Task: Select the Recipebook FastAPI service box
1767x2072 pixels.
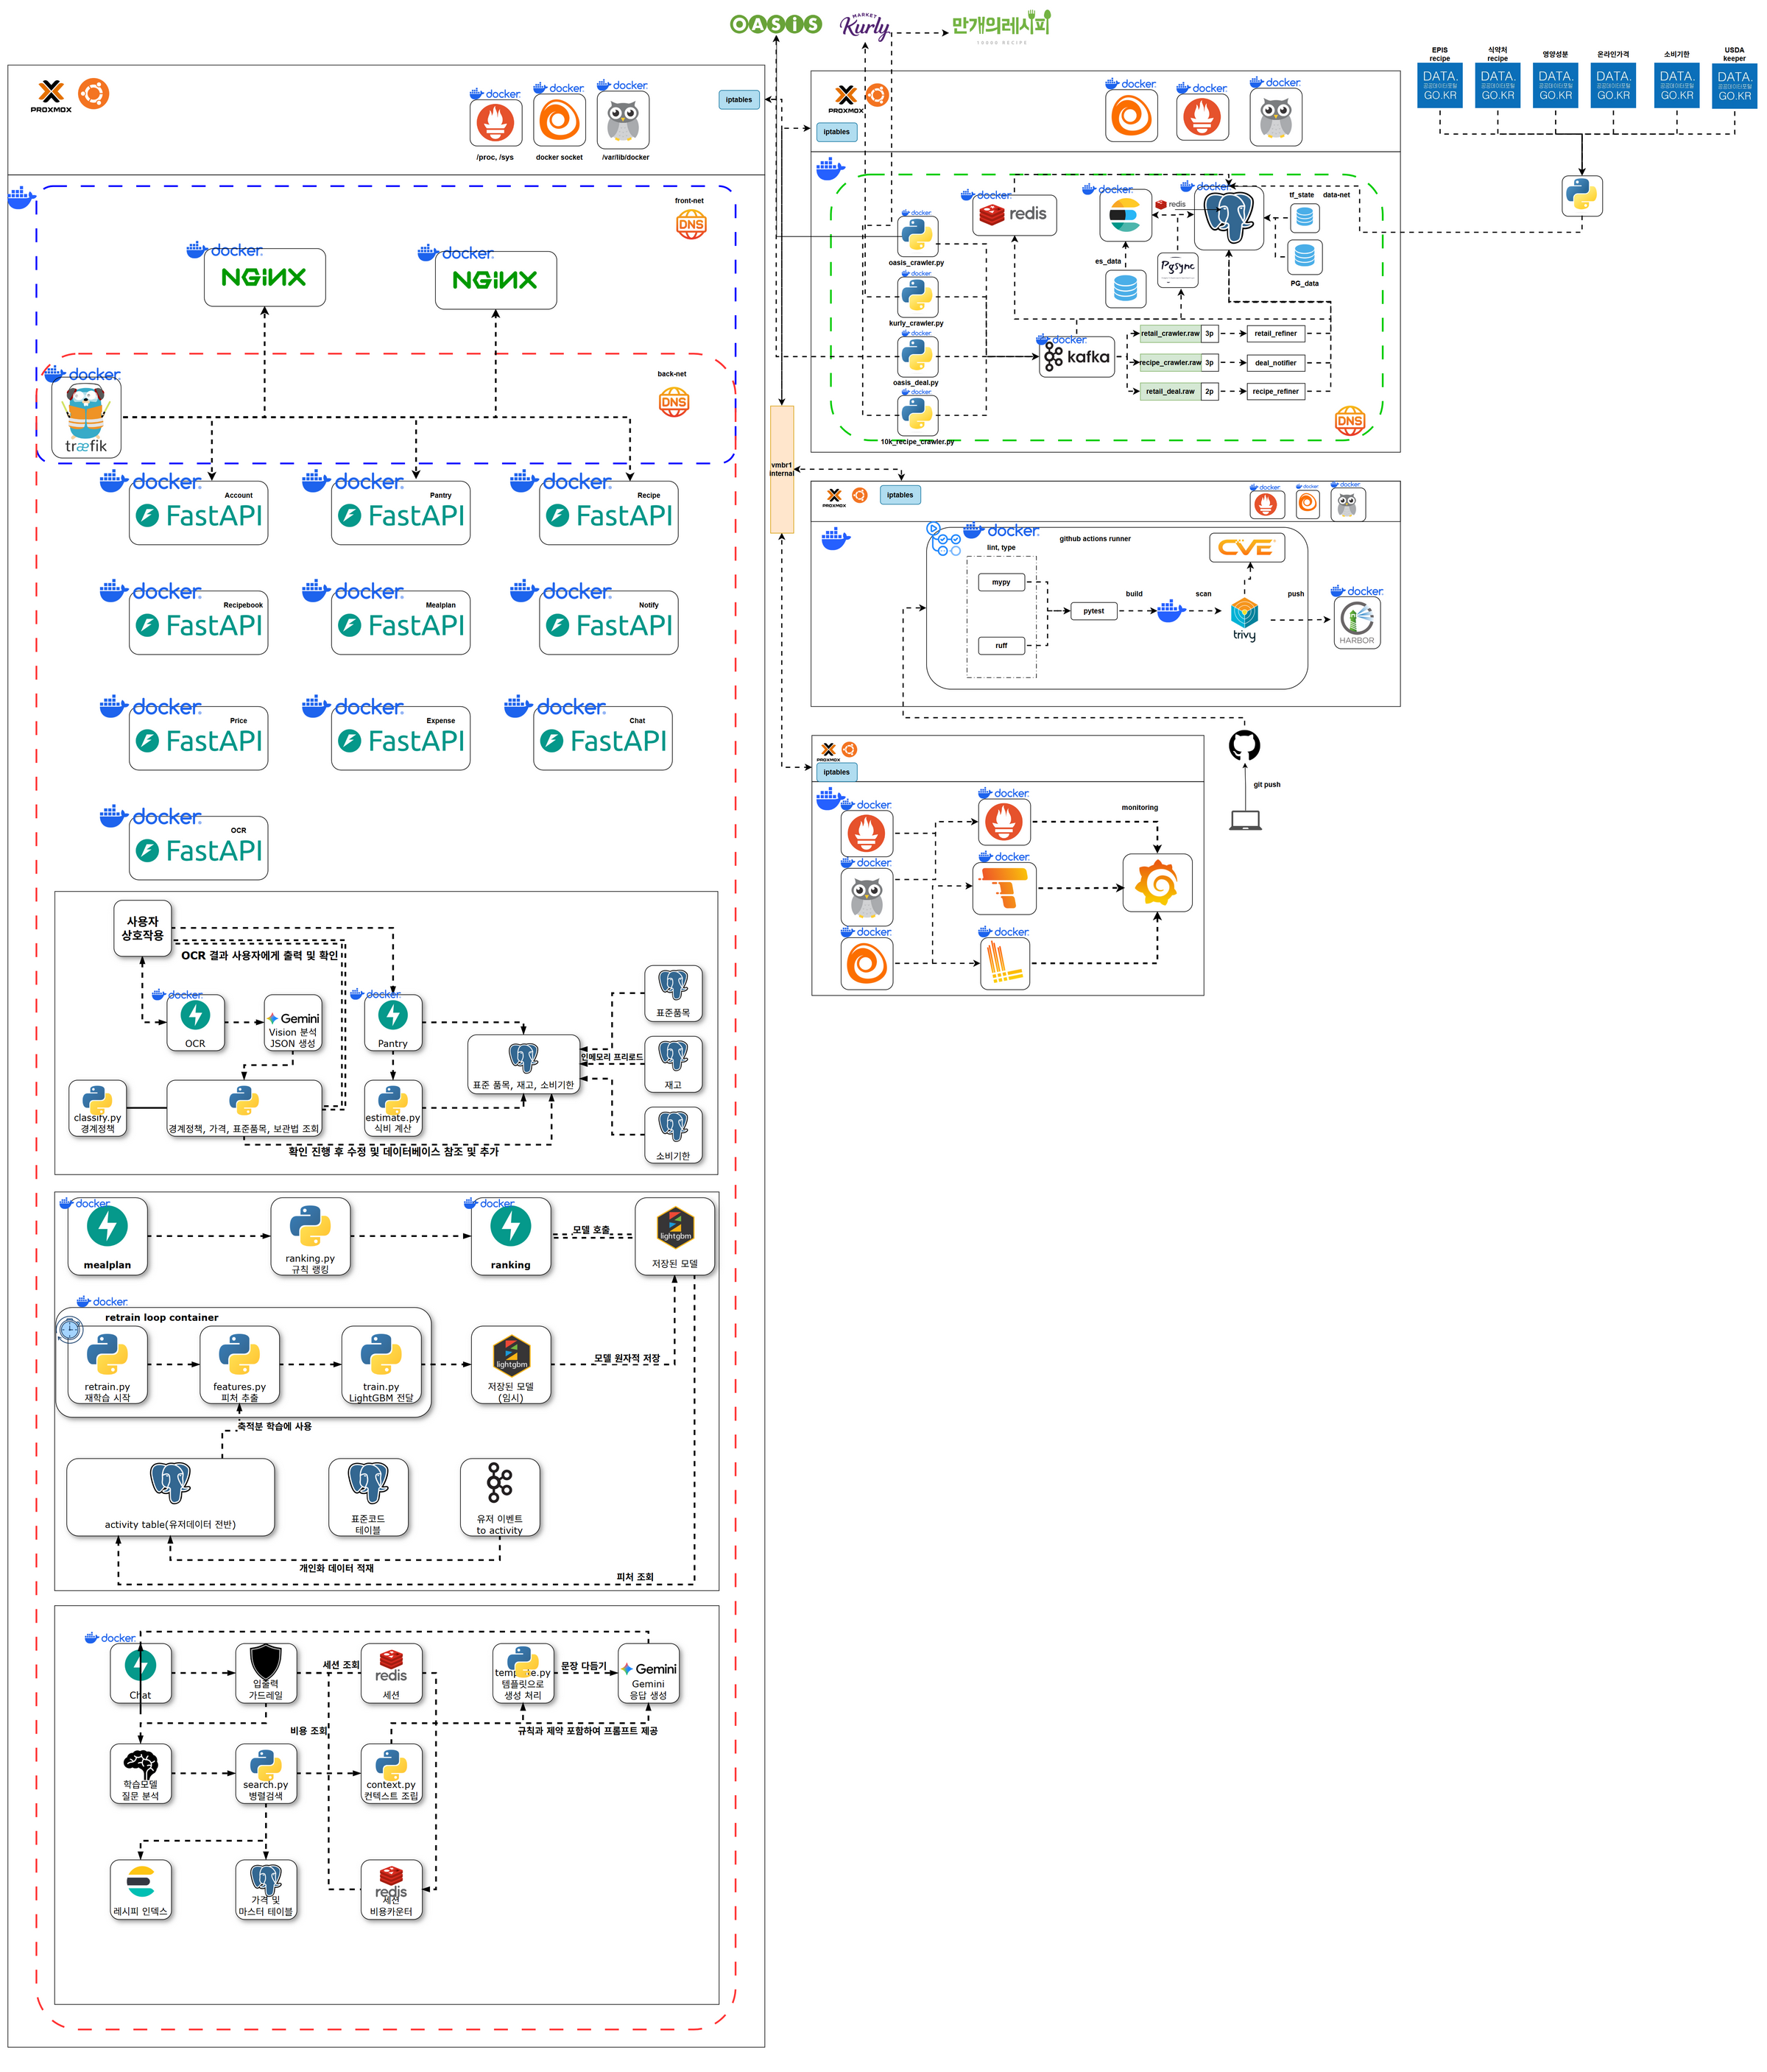Action: pyautogui.click(x=199, y=623)
